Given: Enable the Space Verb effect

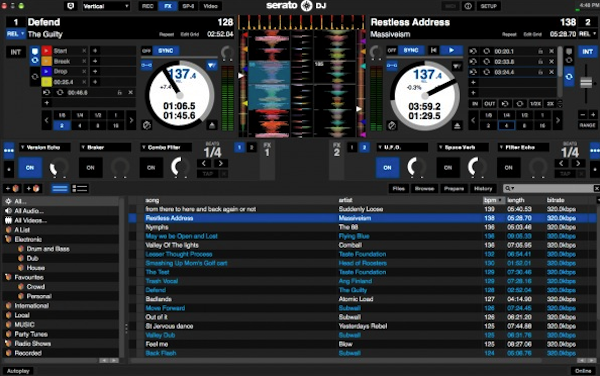Looking at the screenshot, I should pyautogui.click(x=448, y=168).
